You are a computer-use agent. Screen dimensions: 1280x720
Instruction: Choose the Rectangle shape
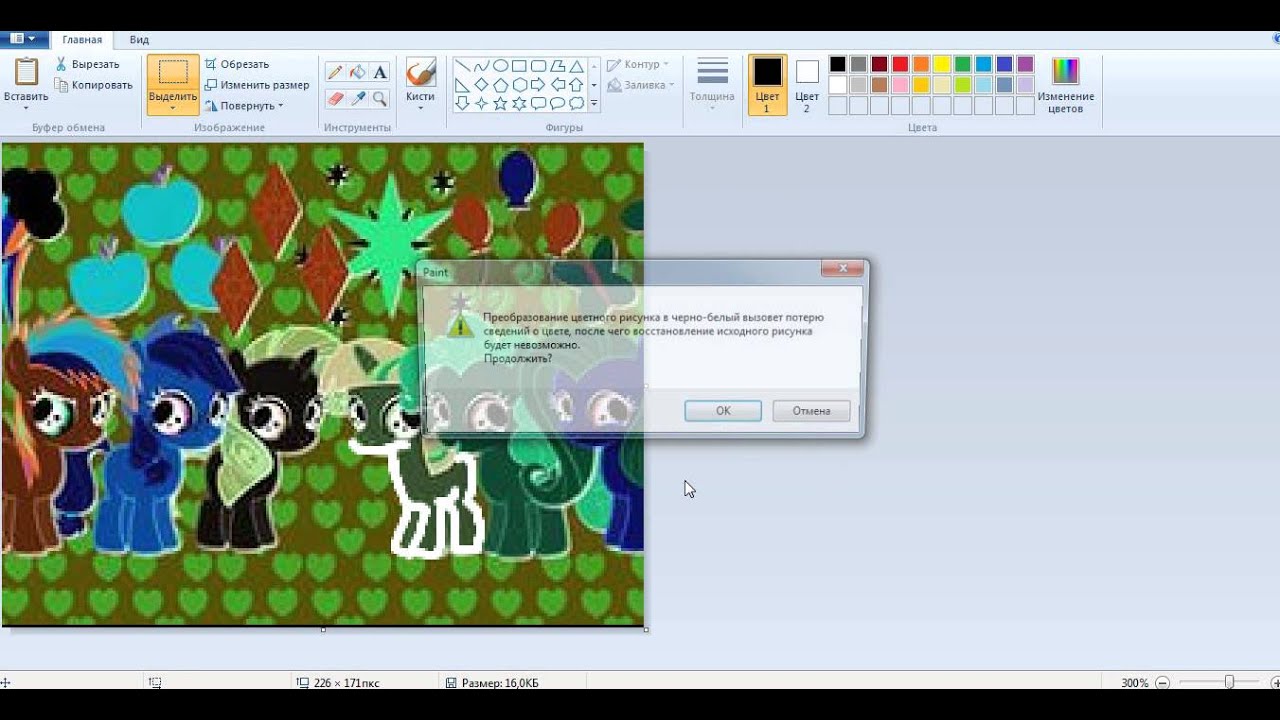519,66
